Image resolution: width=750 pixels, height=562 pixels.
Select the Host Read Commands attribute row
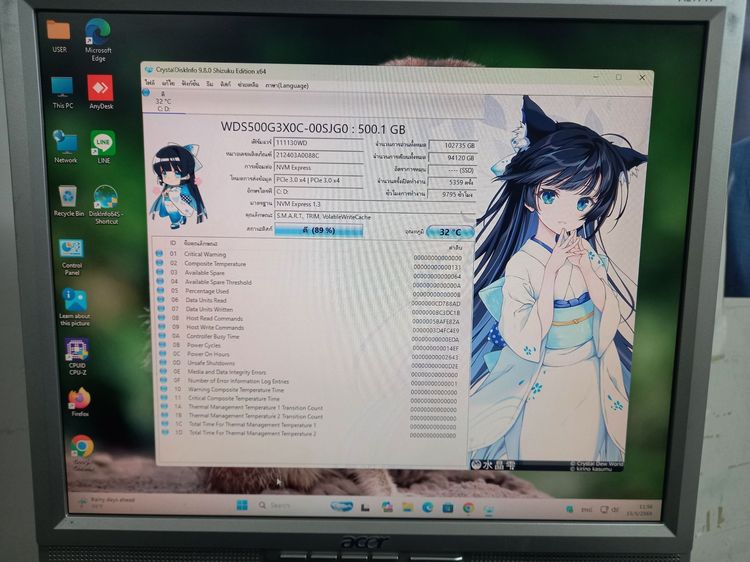pyautogui.click(x=309, y=319)
